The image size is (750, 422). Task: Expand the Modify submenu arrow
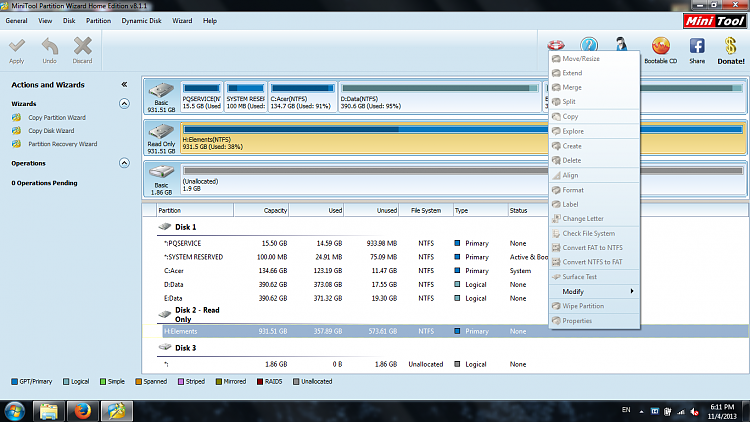coord(632,291)
